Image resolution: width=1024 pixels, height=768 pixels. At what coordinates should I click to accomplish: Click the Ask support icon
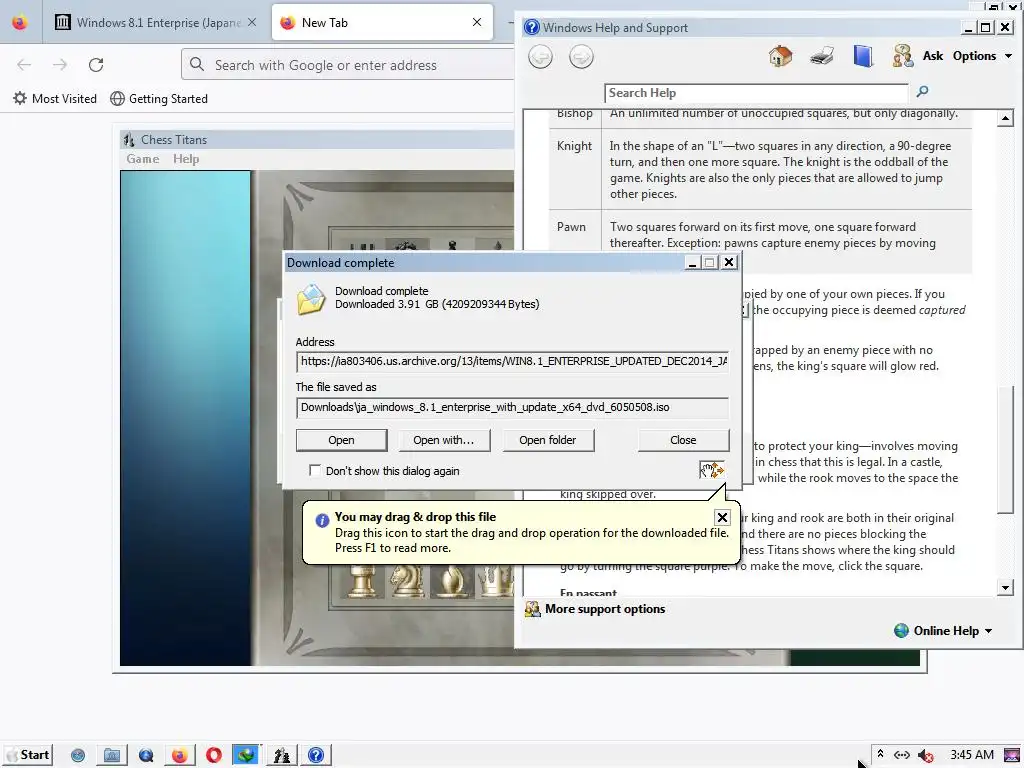903,56
